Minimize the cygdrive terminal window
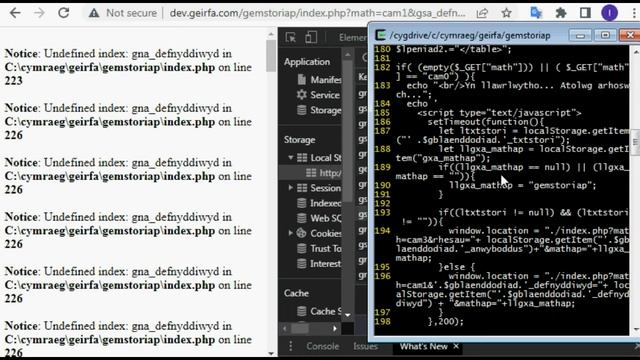The image size is (640, 360). (580, 36)
